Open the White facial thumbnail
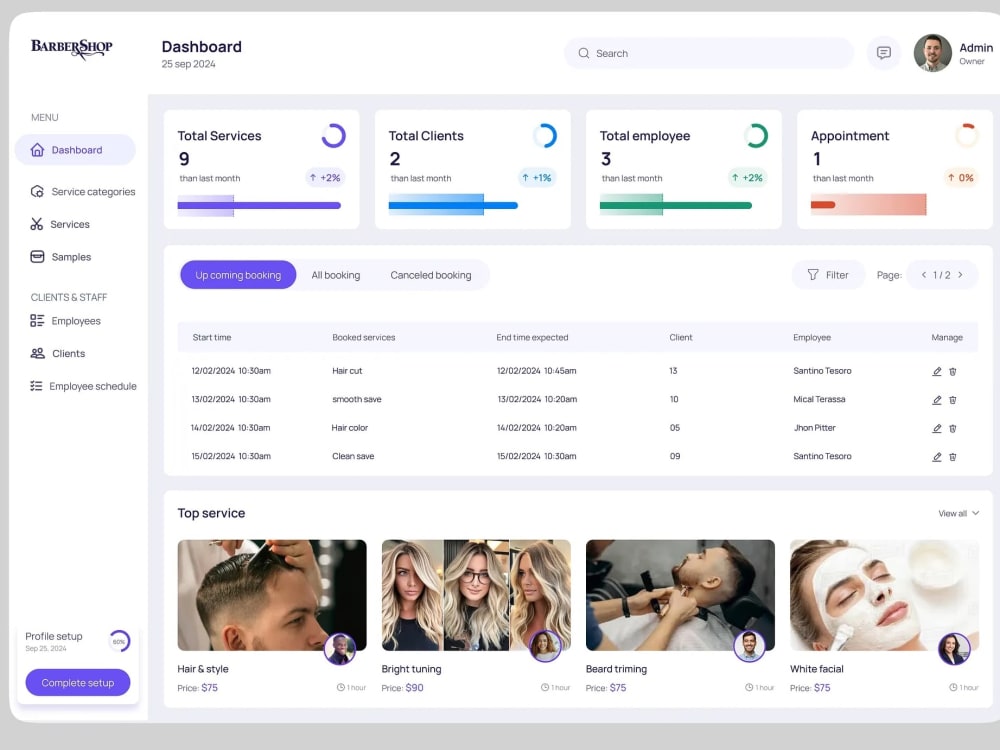The width and height of the screenshot is (1000, 750). point(884,595)
